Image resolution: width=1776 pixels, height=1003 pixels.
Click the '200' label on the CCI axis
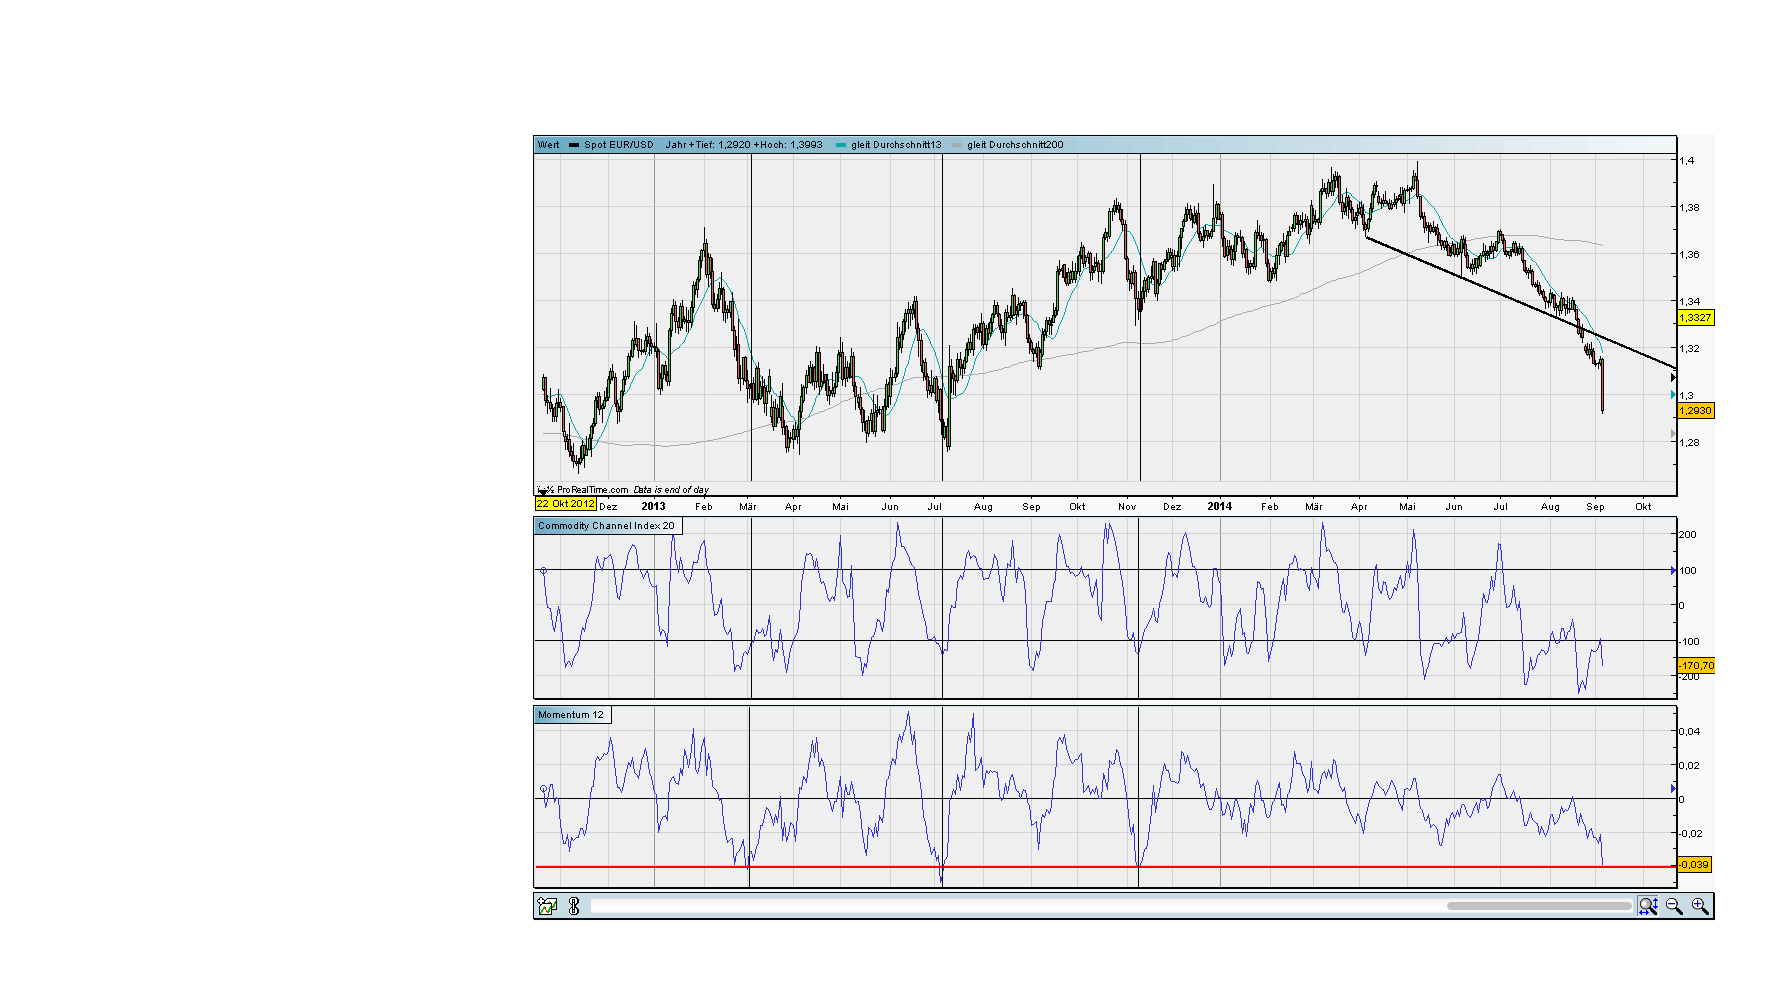tap(1688, 535)
